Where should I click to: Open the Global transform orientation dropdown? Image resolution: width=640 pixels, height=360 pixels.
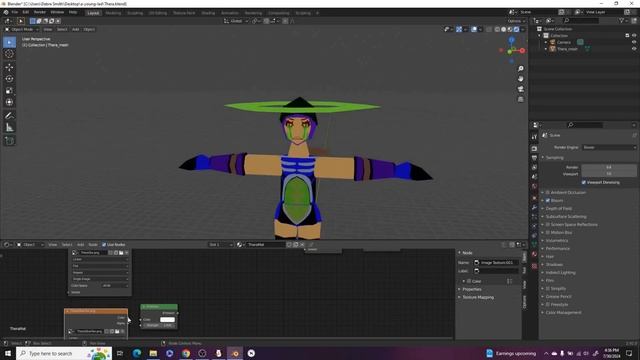click(236, 21)
